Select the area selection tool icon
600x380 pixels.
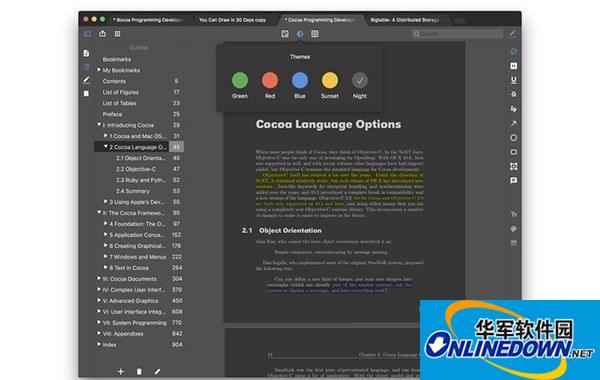514,166
